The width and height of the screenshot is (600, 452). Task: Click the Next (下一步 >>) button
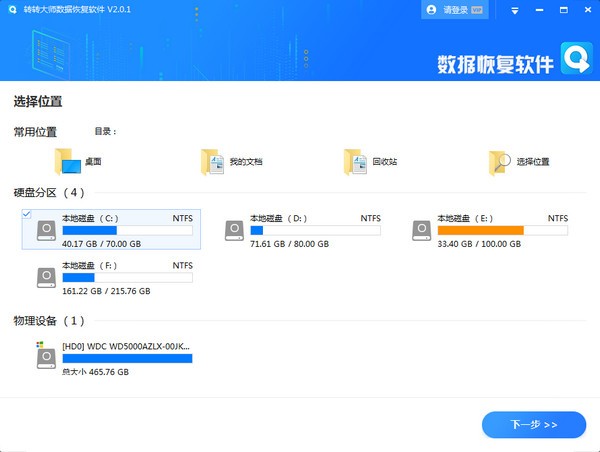tap(533, 425)
